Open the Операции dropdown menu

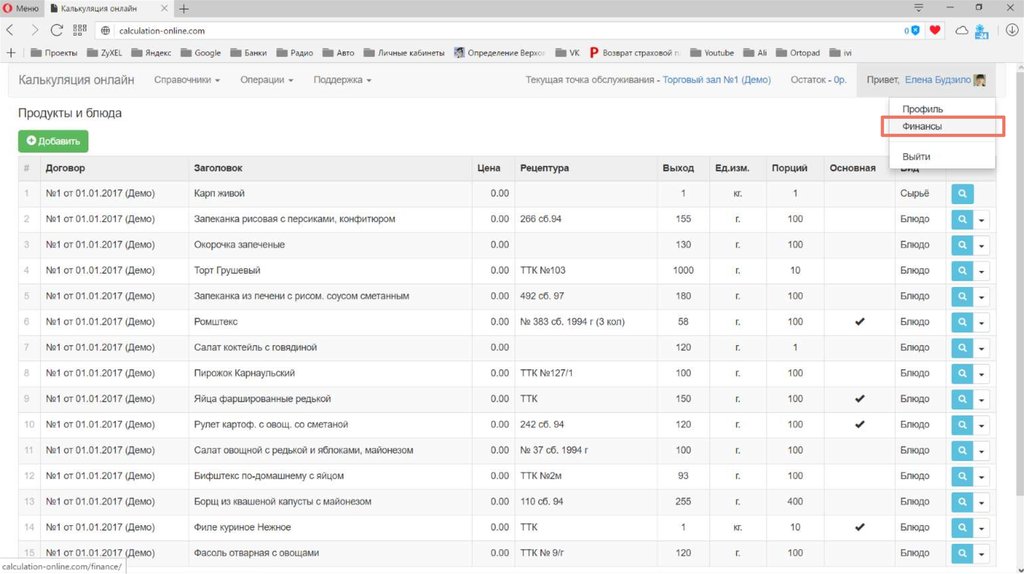coord(266,80)
